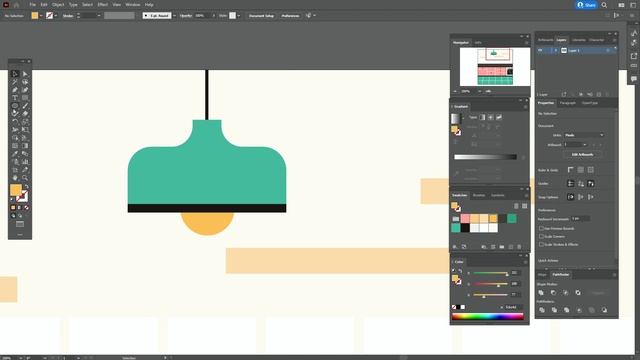Choose Freeform Gradient type icon
The height and width of the screenshot is (360, 640).
point(499,117)
